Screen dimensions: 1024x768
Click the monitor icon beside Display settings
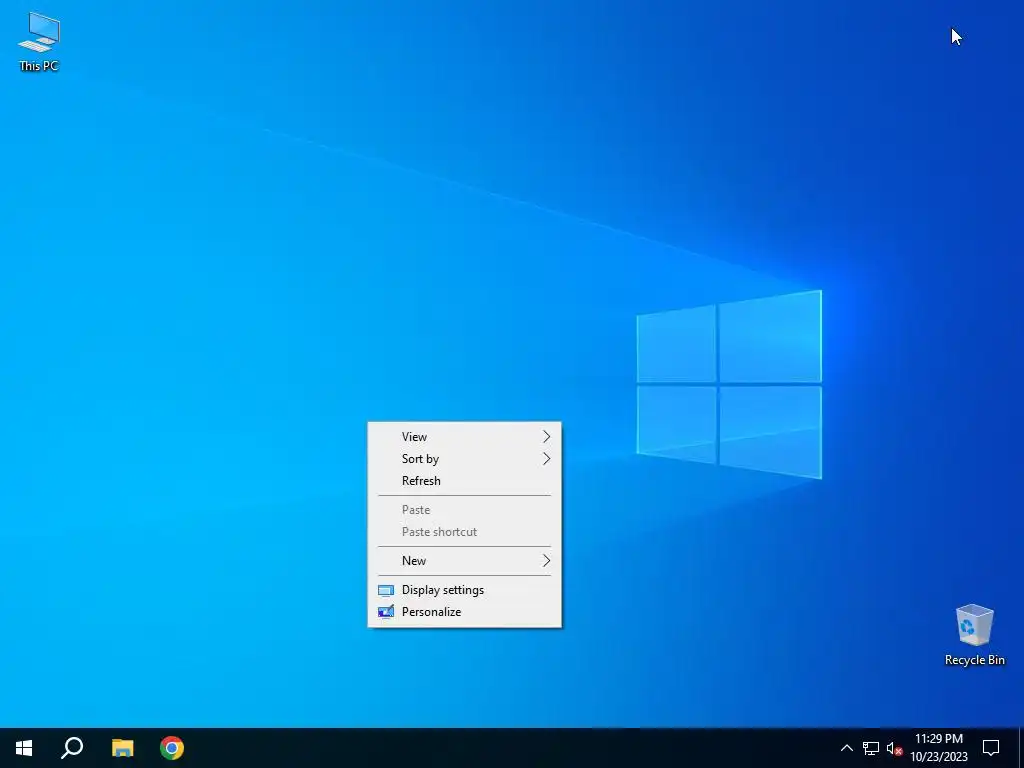tap(386, 590)
